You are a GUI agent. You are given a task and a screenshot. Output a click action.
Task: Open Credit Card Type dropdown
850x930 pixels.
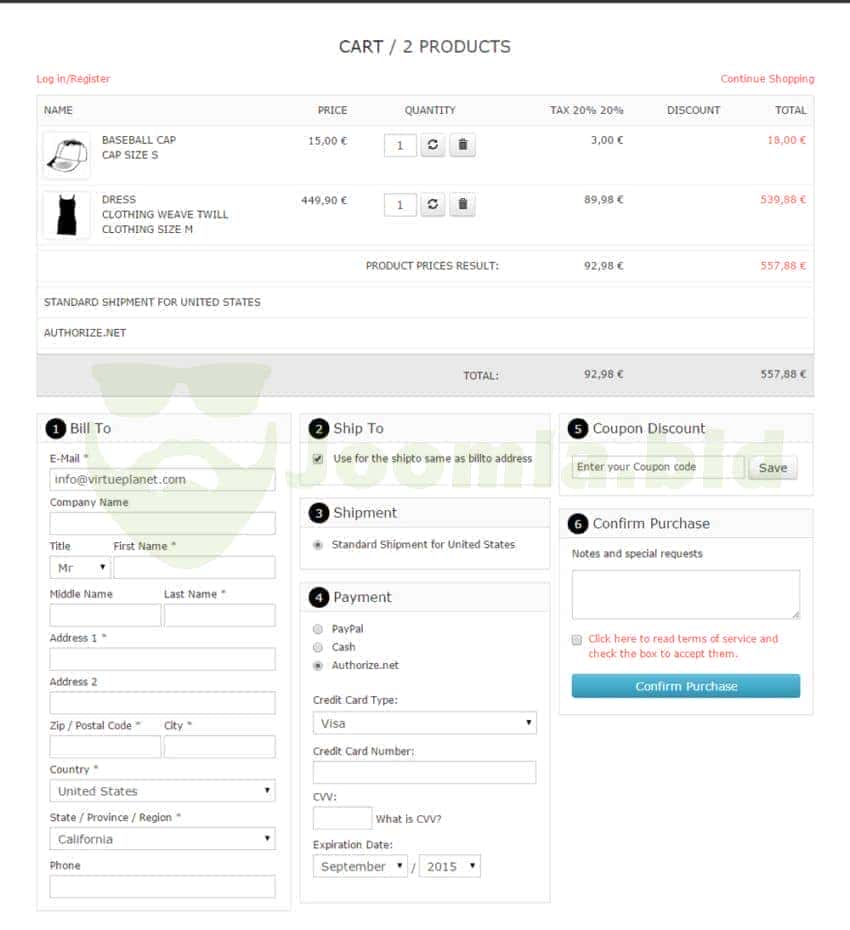(x=424, y=723)
